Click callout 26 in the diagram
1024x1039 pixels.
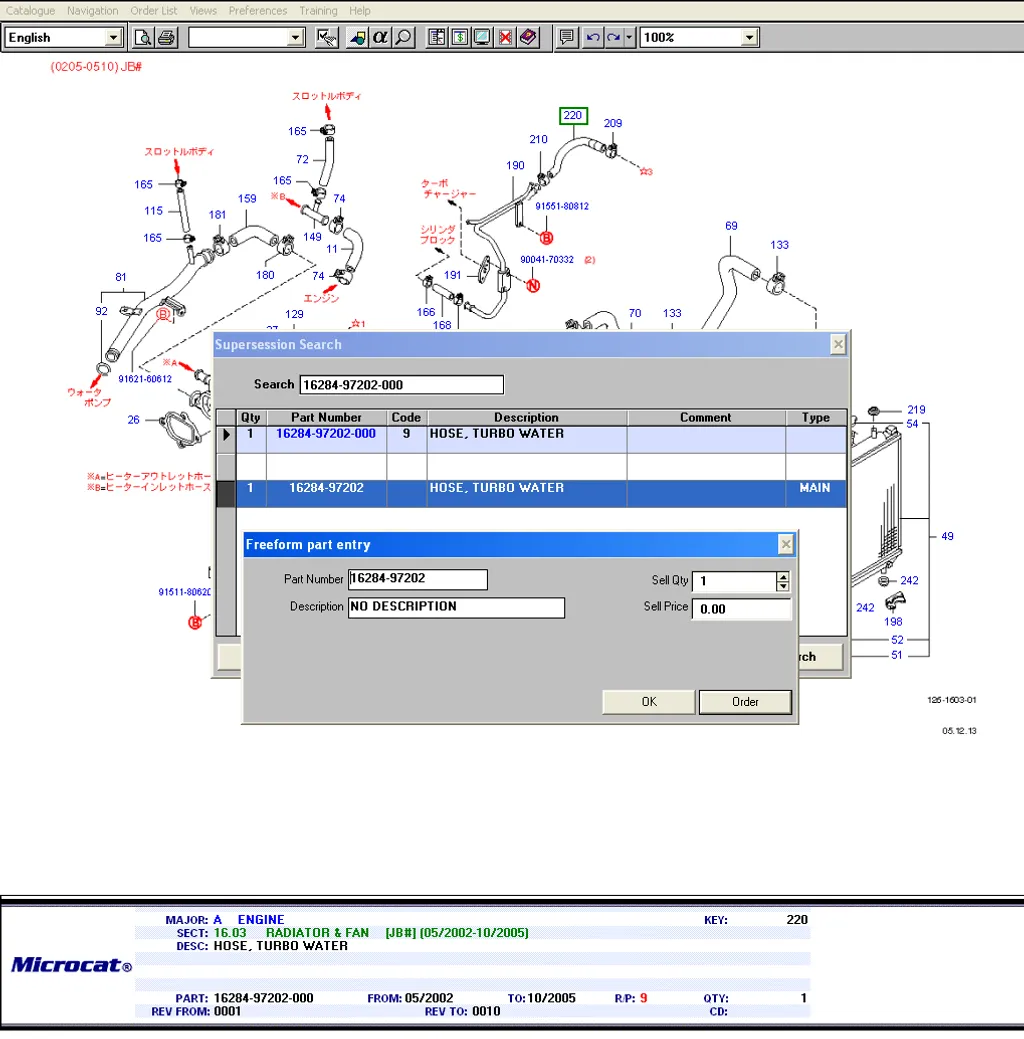[x=133, y=419]
